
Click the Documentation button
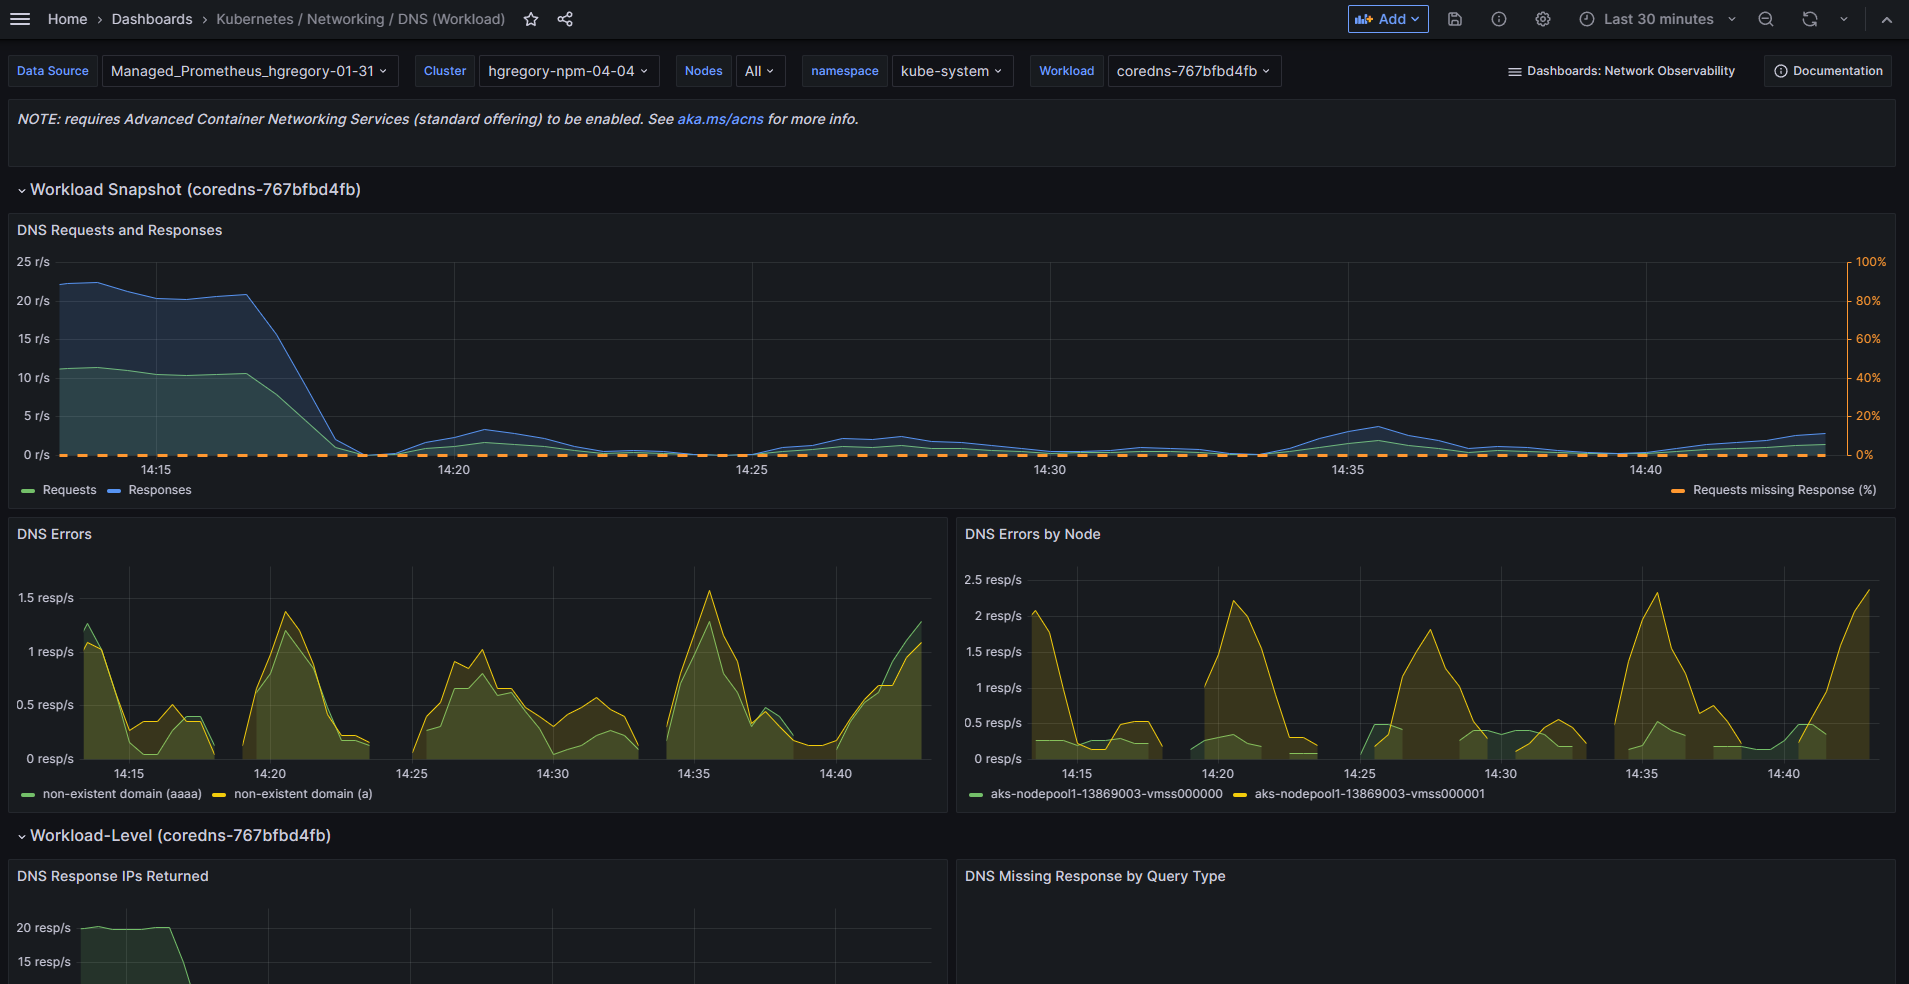(x=1828, y=71)
